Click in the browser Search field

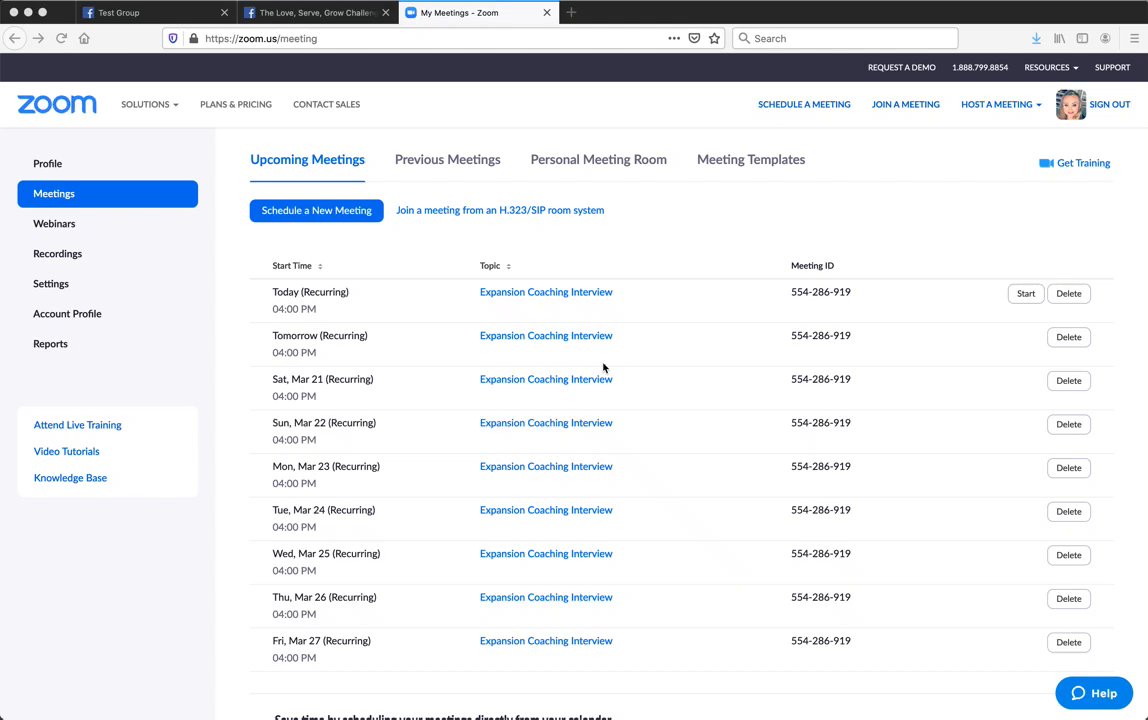[x=845, y=38]
